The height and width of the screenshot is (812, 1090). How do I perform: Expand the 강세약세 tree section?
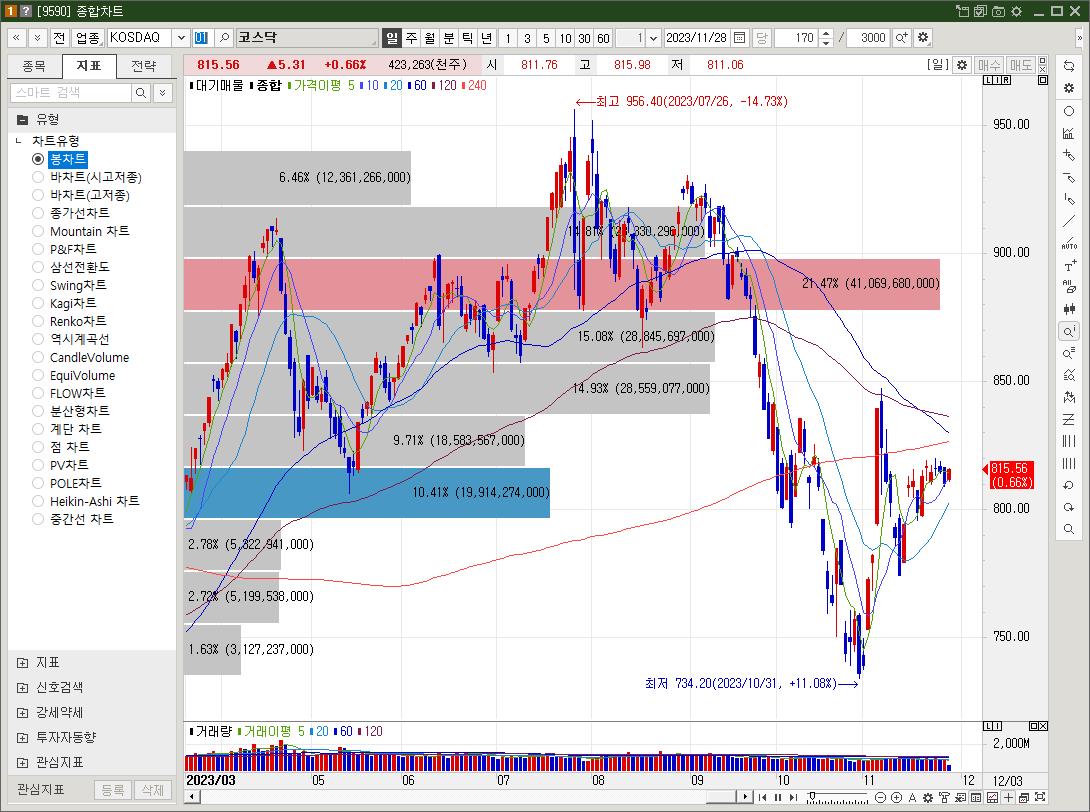(22, 713)
